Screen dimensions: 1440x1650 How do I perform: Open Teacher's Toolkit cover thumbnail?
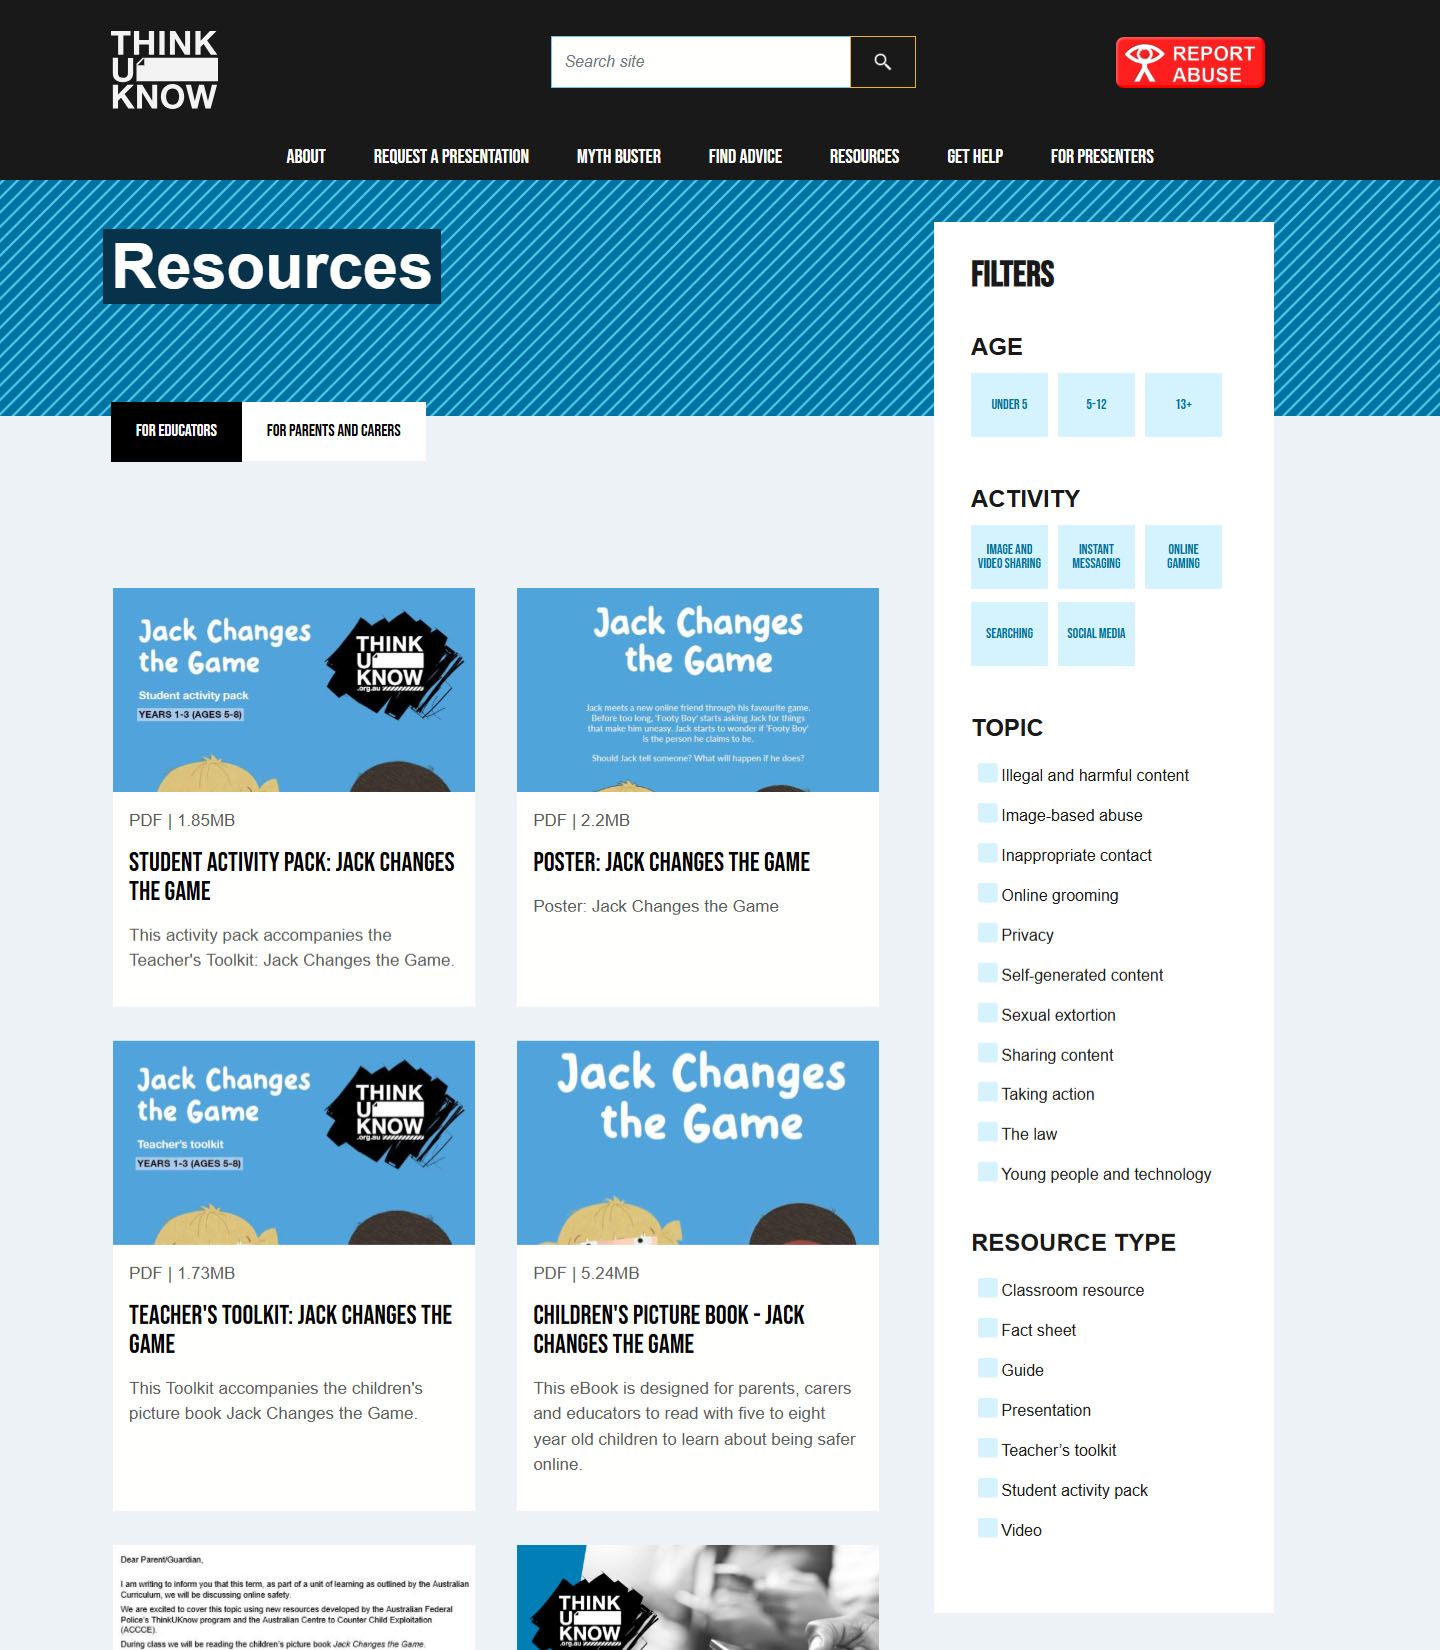point(294,1143)
